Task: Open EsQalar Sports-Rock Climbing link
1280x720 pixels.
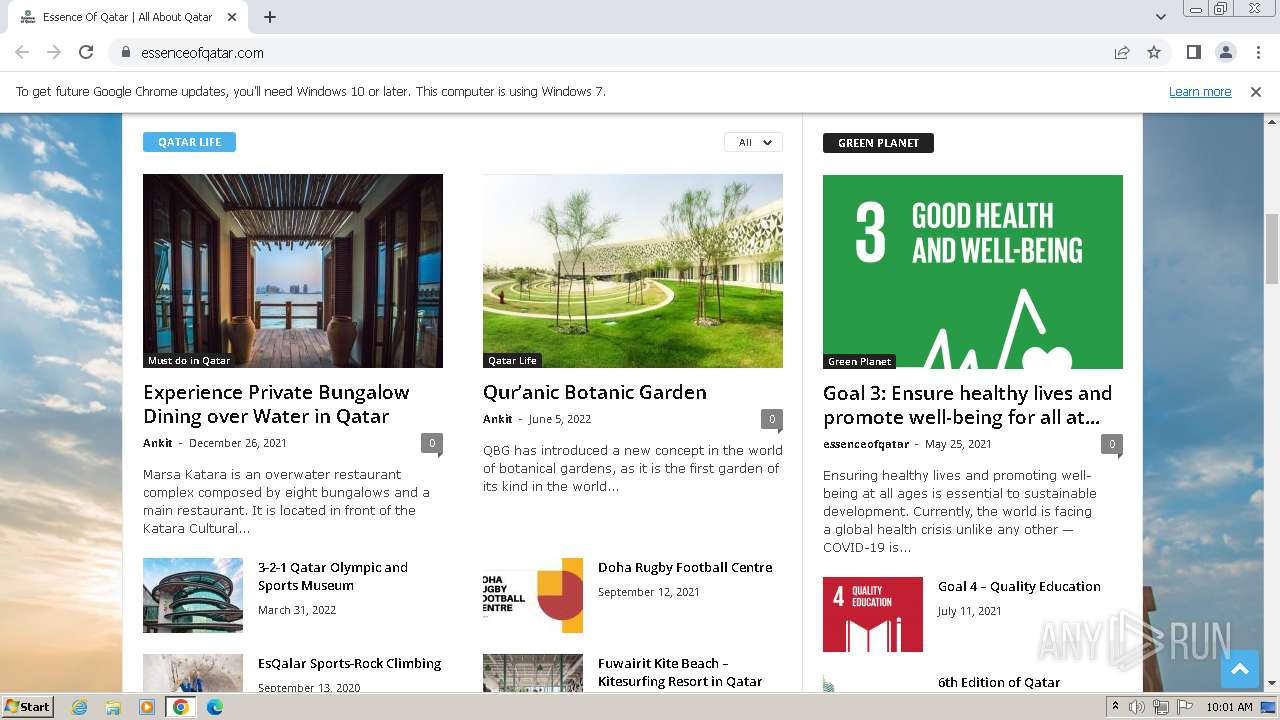Action: (x=349, y=663)
